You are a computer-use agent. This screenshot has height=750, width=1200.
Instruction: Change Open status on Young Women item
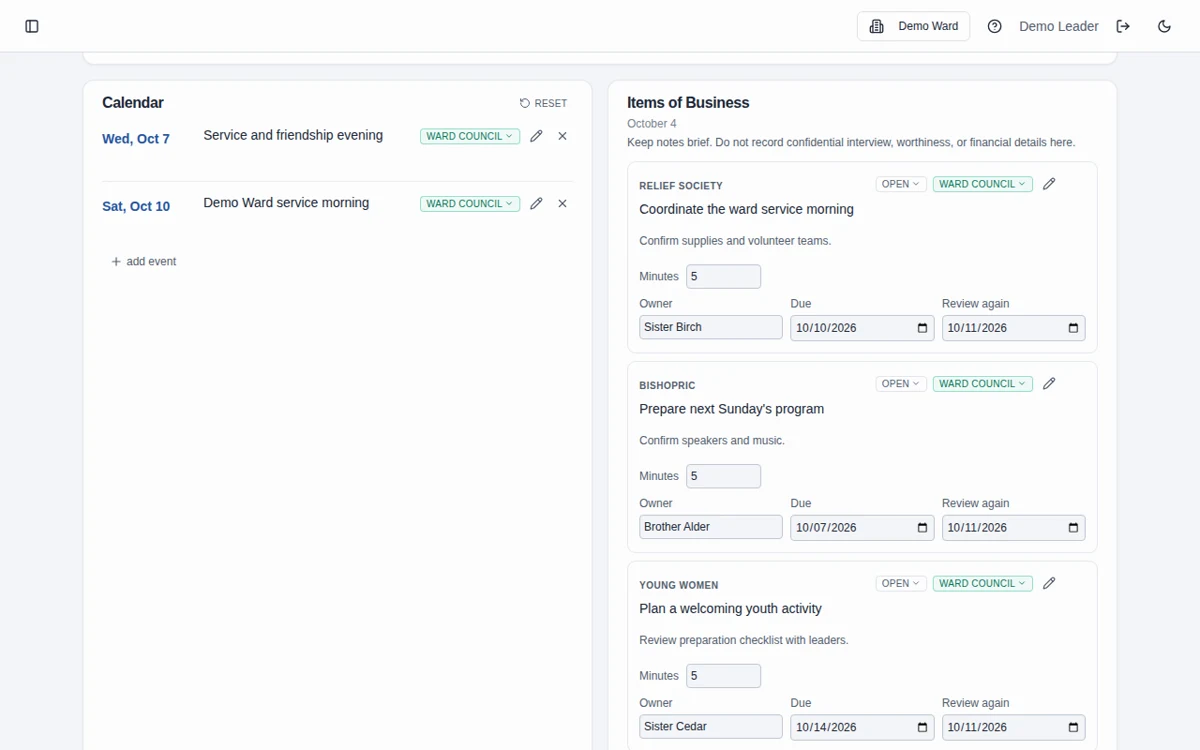[901, 583]
